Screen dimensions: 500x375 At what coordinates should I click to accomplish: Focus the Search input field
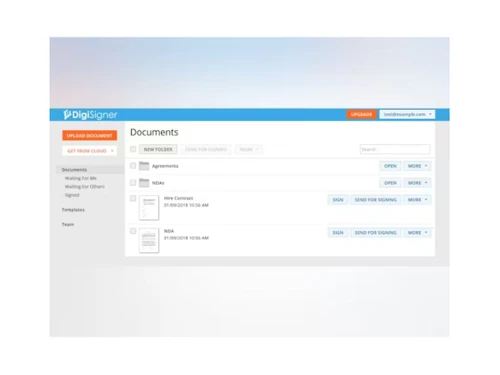(x=395, y=149)
